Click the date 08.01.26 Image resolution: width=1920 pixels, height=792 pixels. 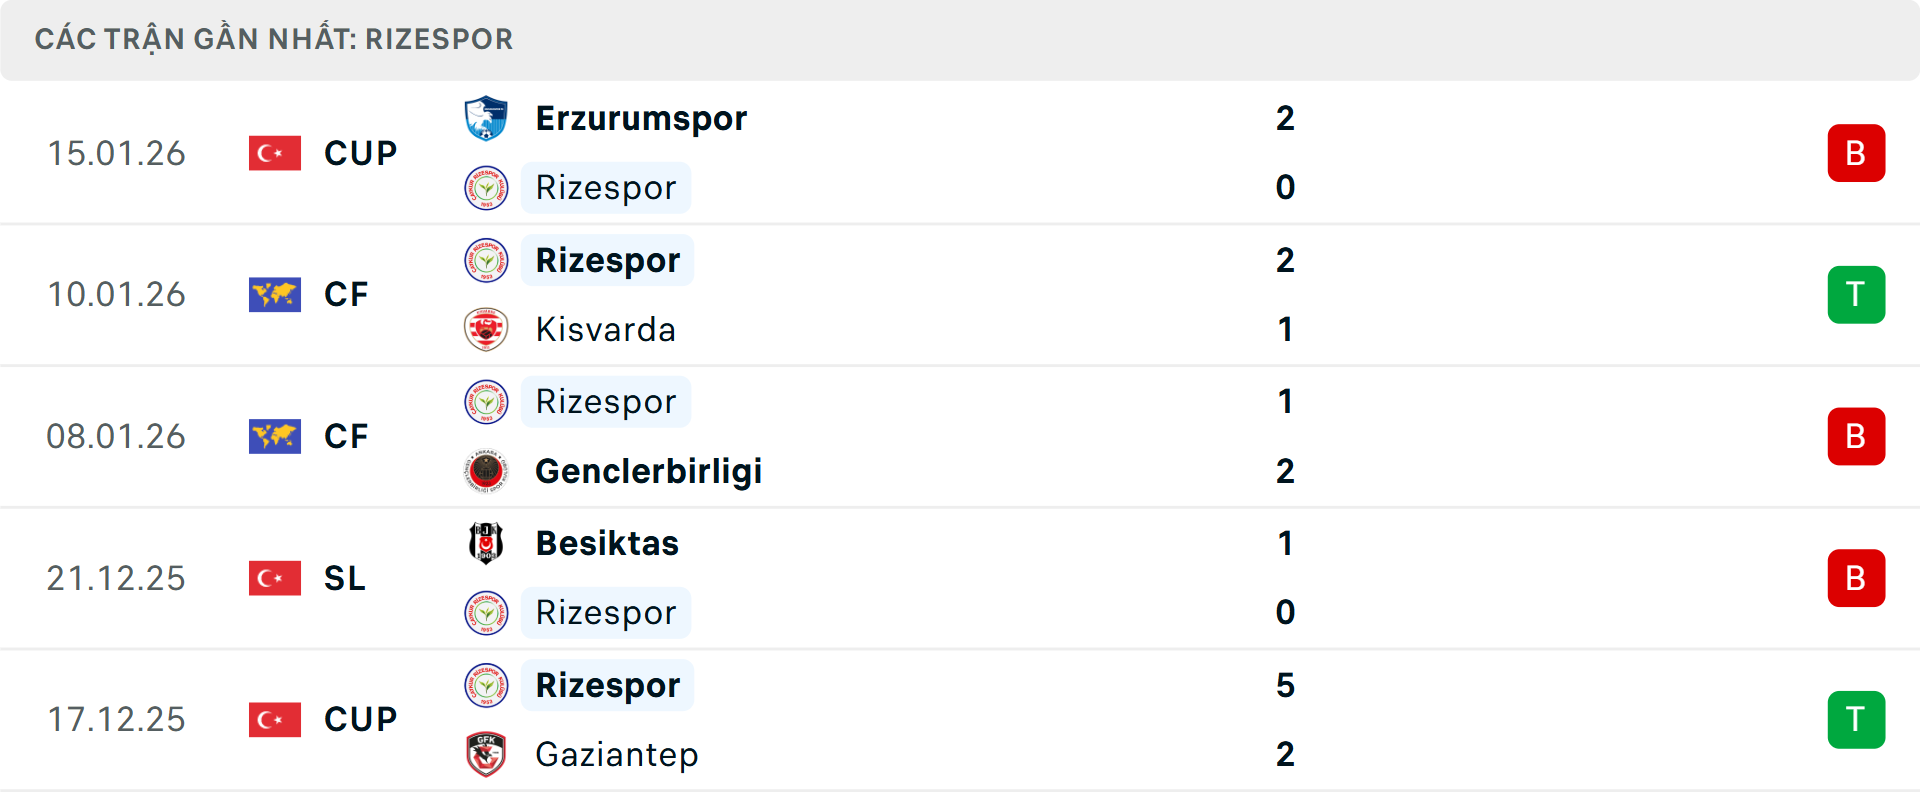pyautogui.click(x=116, y=436)
